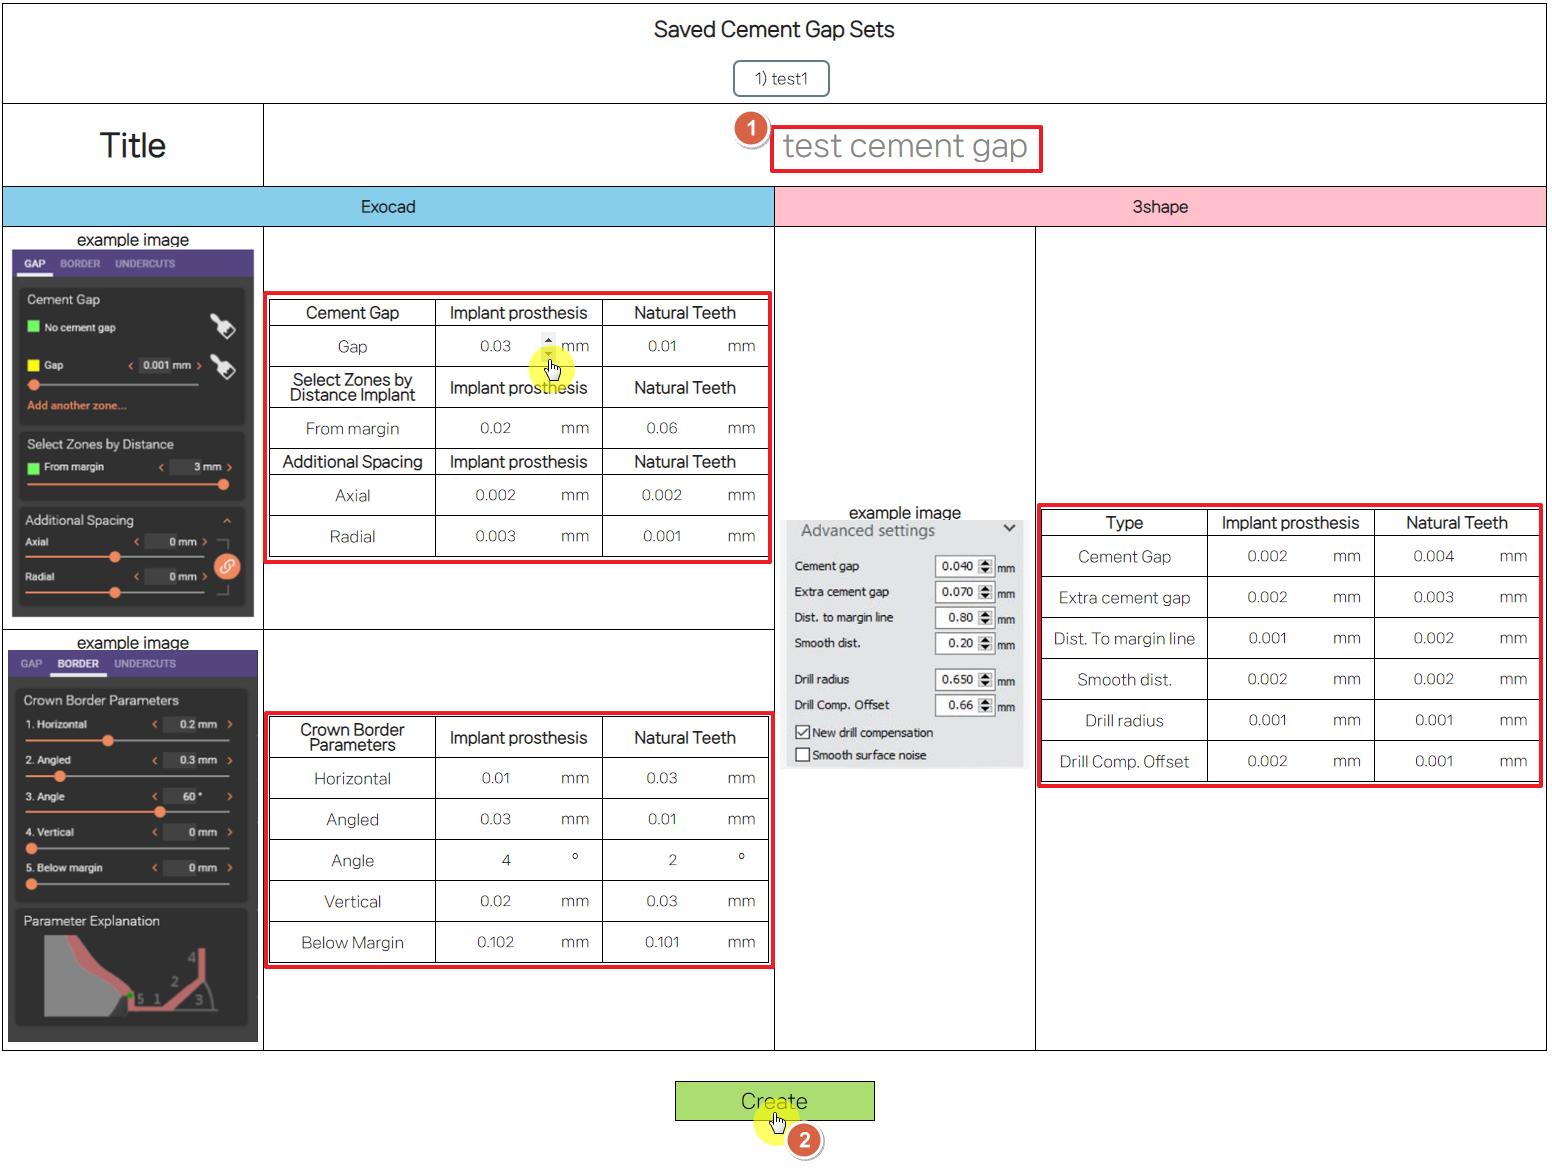
Task: Uncheck New drill compensation checkbox
Action: pos(803,733)
